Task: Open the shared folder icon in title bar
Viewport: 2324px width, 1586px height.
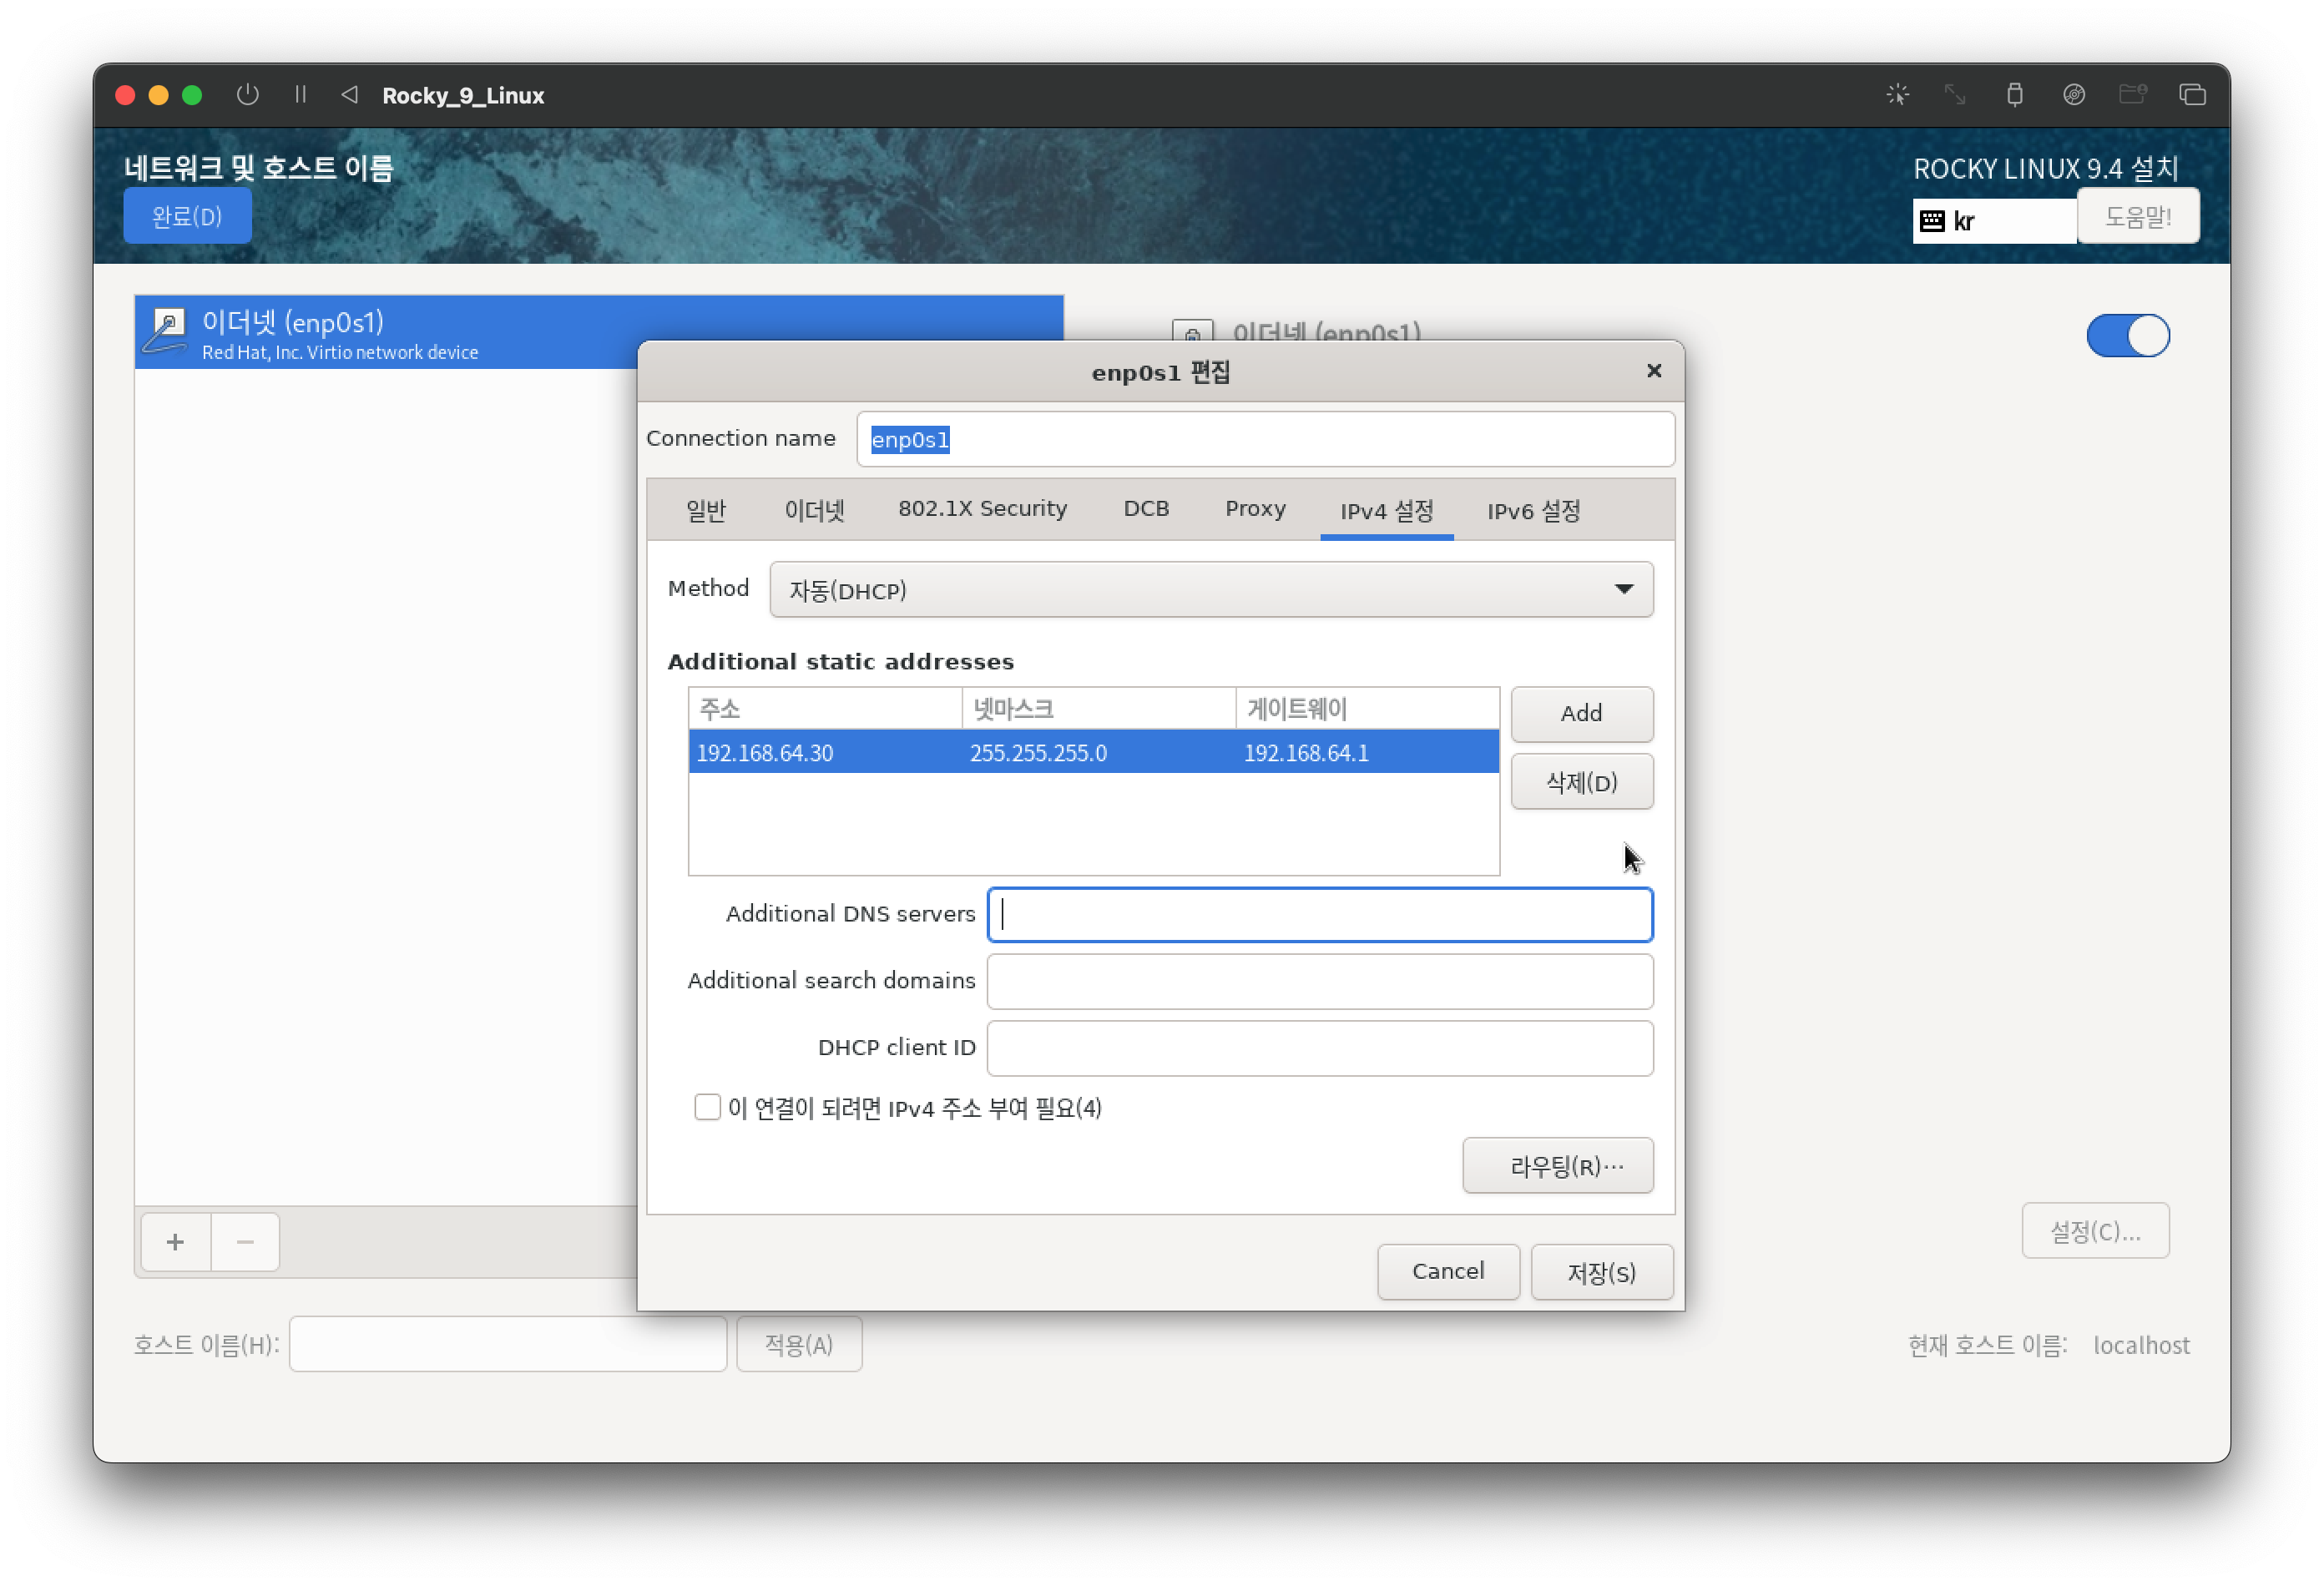Action: (2133, 95)
